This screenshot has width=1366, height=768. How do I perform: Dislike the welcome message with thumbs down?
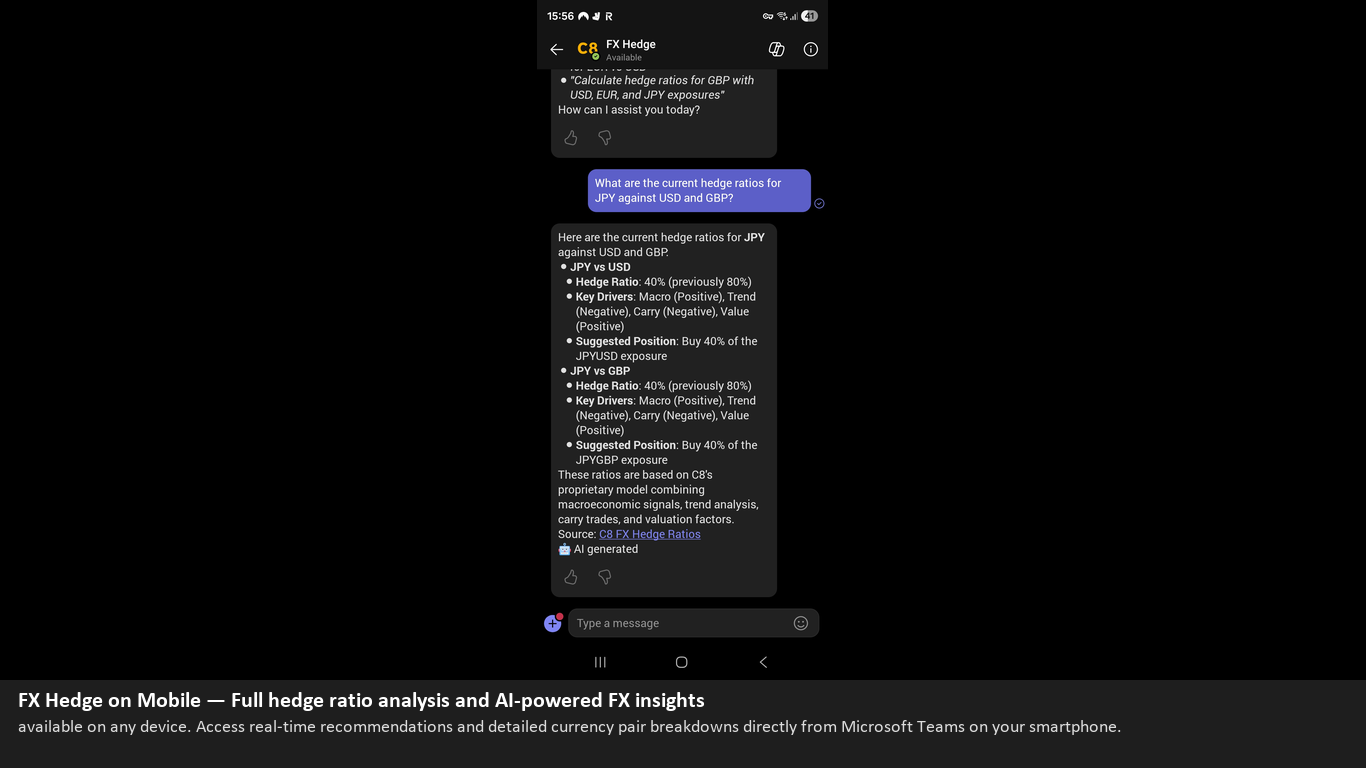[x=604, y=138]
